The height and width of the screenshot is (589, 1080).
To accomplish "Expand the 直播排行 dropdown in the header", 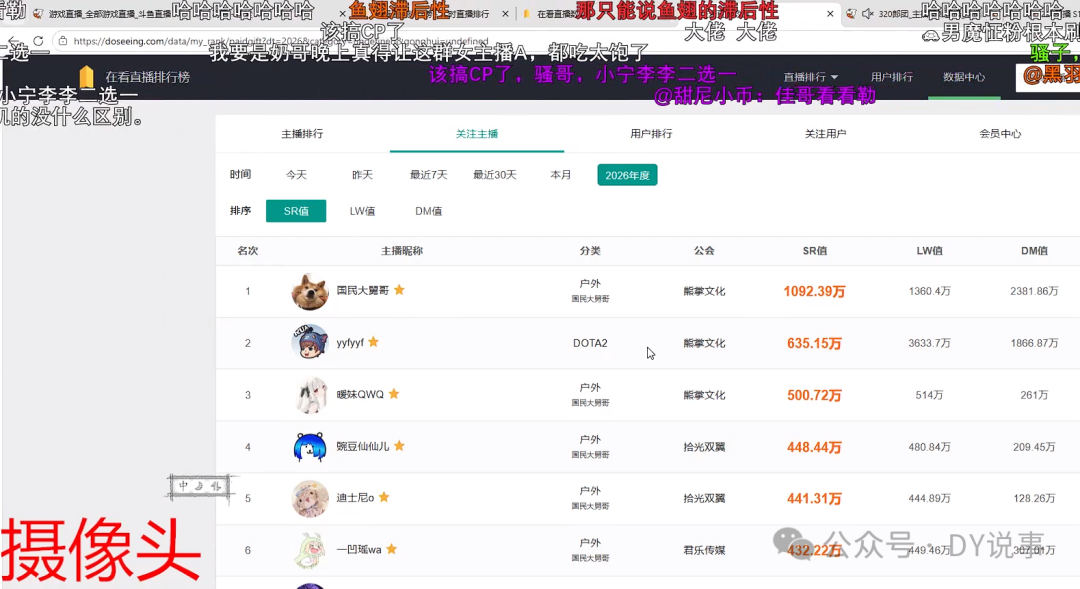I will point(810,77).
